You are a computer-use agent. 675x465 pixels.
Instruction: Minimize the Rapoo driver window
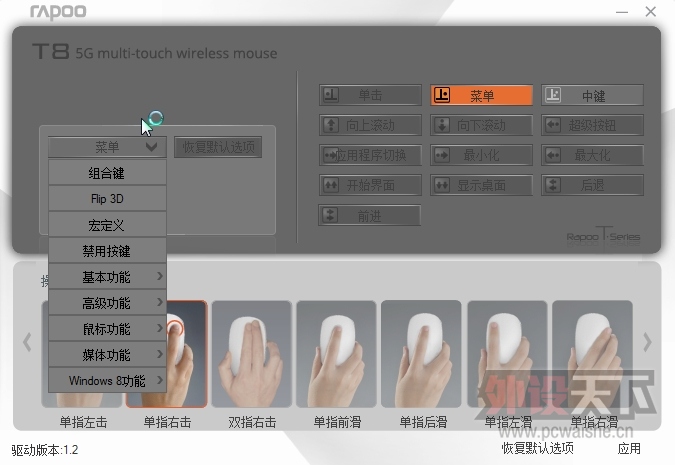[x=622, y=12]
